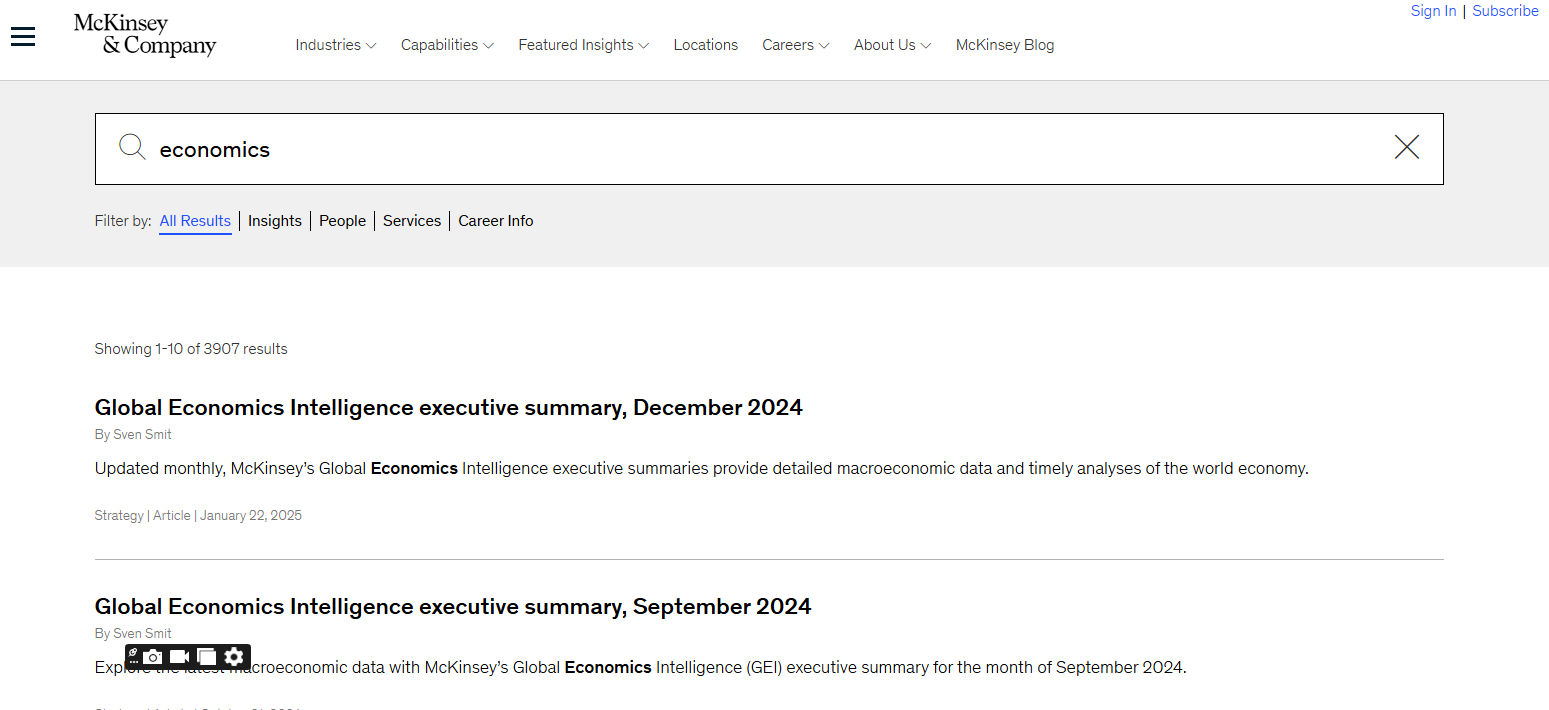The image size is (1549, 710).
Task: Click the magnifying glass search icon
Action: point(132,148)
